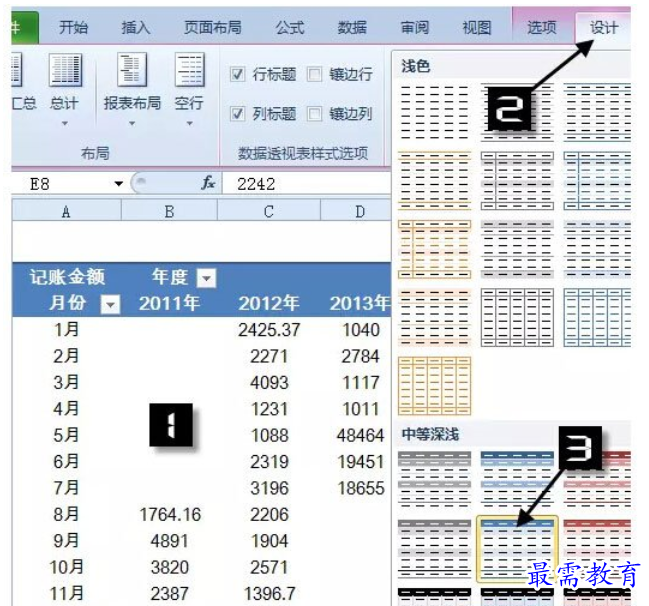Select the gray-header medium style in second medium row
The image size is (649, 606).
[x=435, y=548]
